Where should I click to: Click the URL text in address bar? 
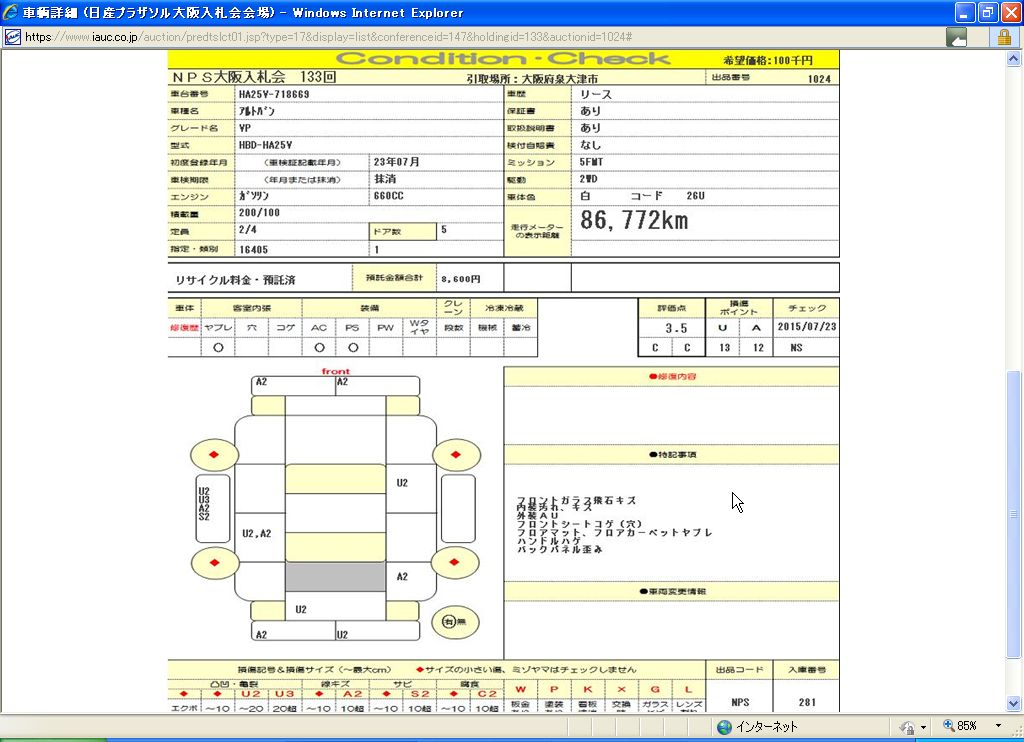click(328, 37)
